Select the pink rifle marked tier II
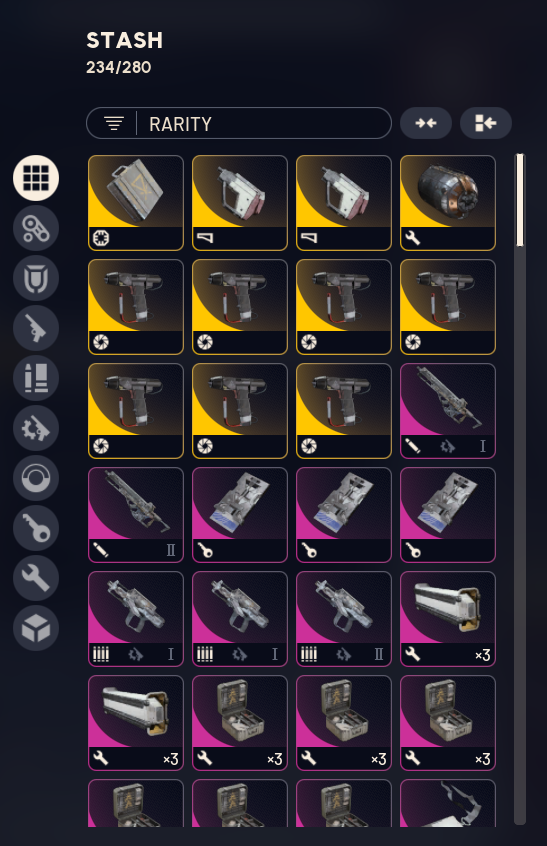This screenshot has width=547, height=846. pyautogui.click(x=136, y=515)
